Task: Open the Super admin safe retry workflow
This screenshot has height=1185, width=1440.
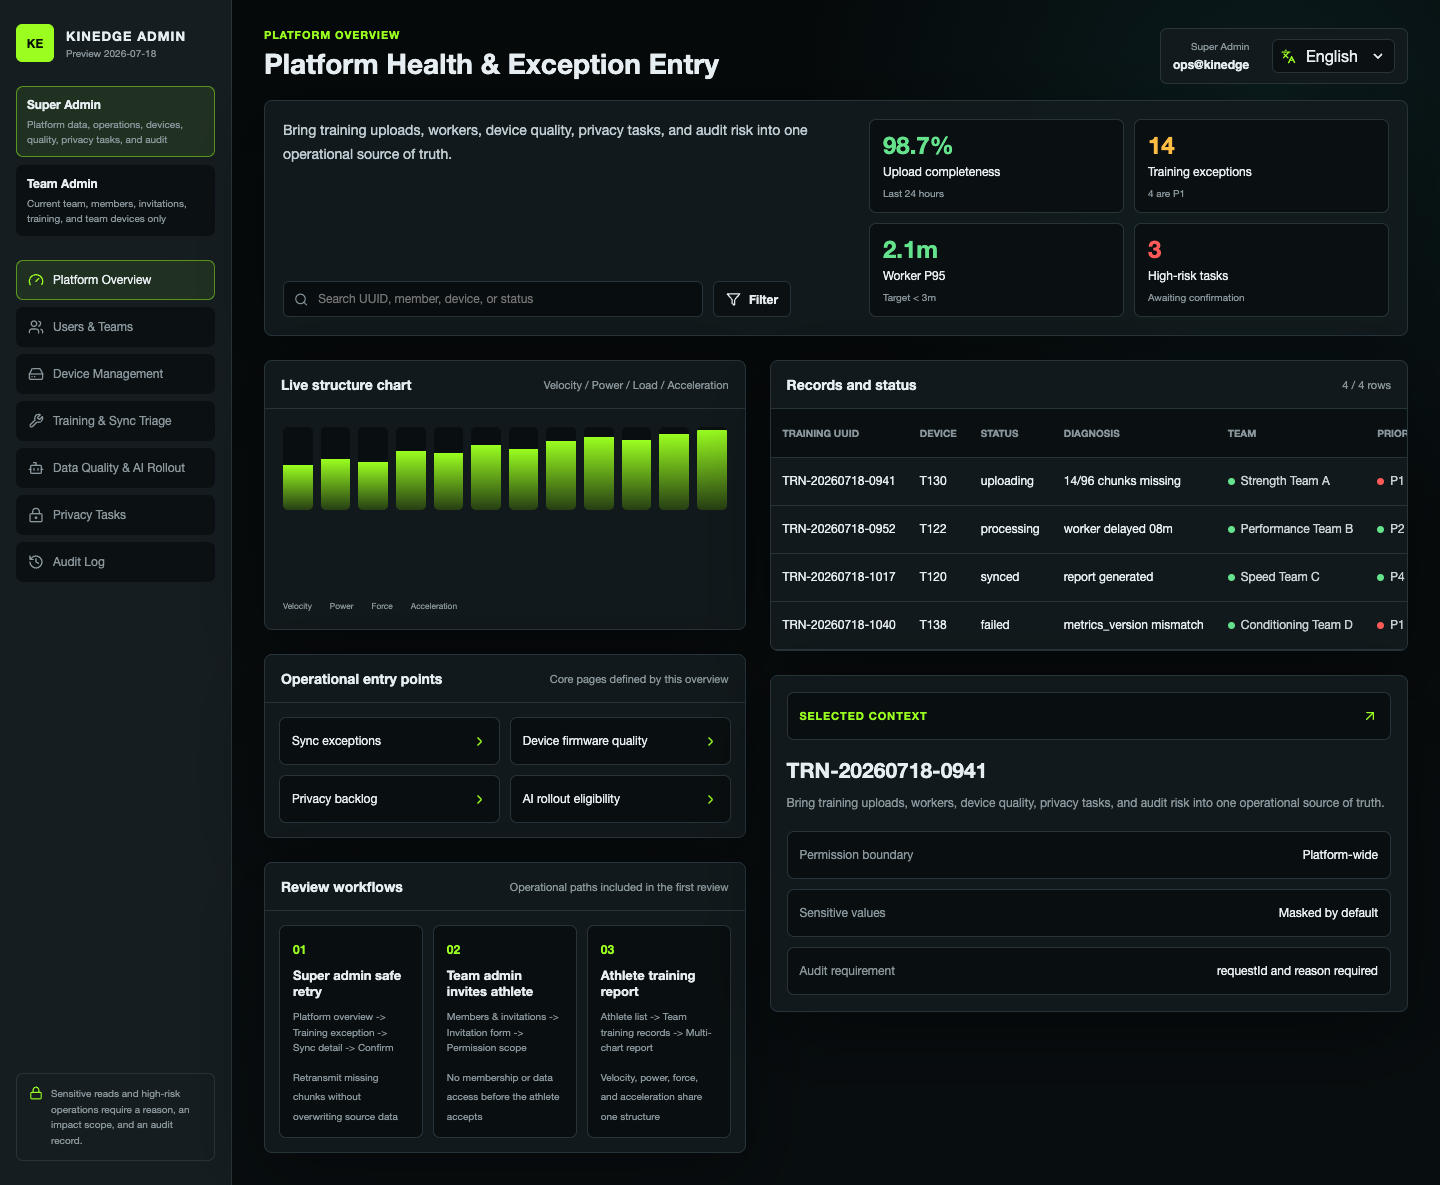Action: point(351,1031)
